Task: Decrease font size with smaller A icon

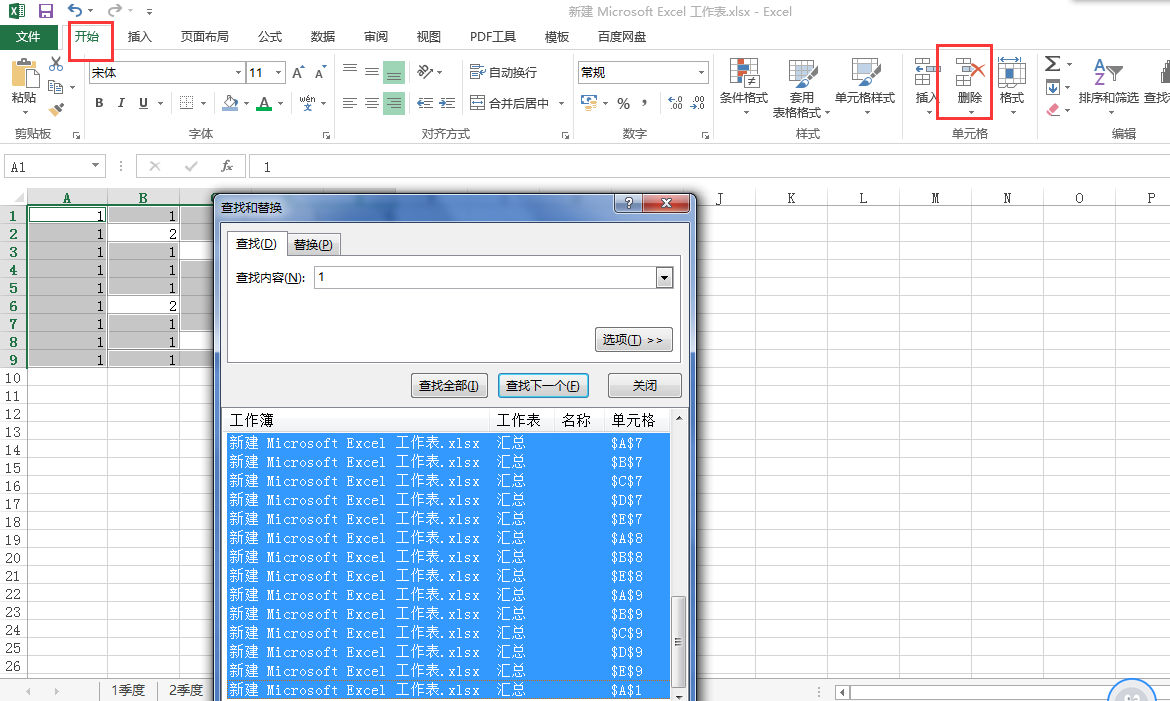Action: [x=320, y=72]
